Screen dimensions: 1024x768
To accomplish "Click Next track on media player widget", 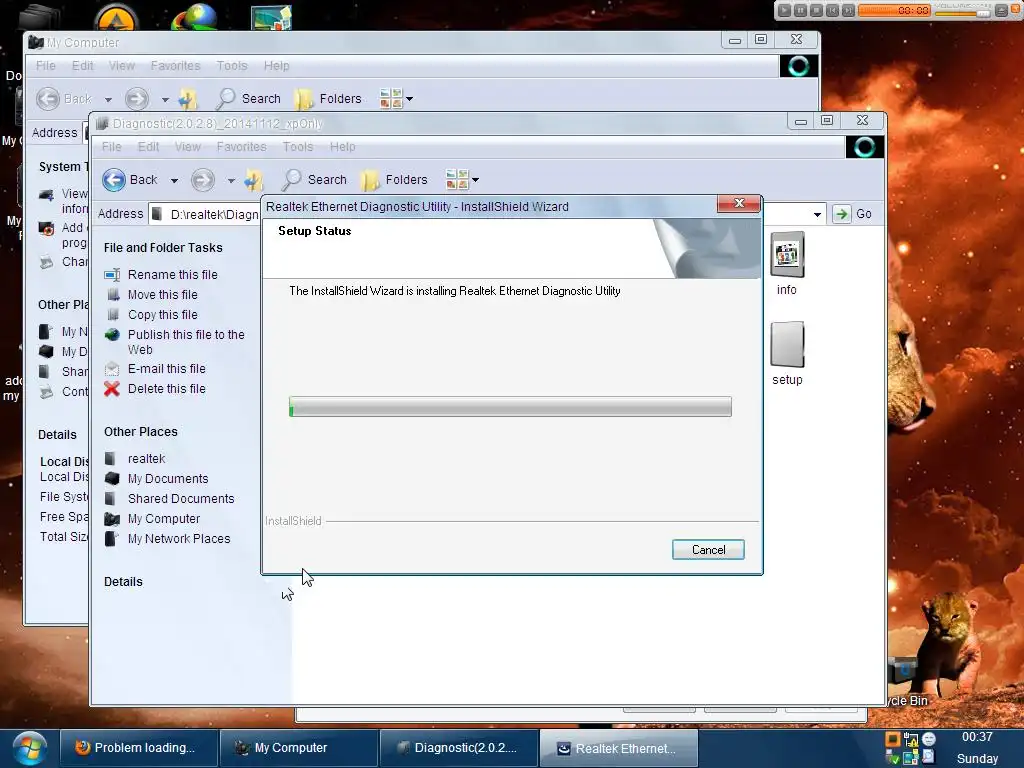I will pyautogui.click(x=848, y=10).
